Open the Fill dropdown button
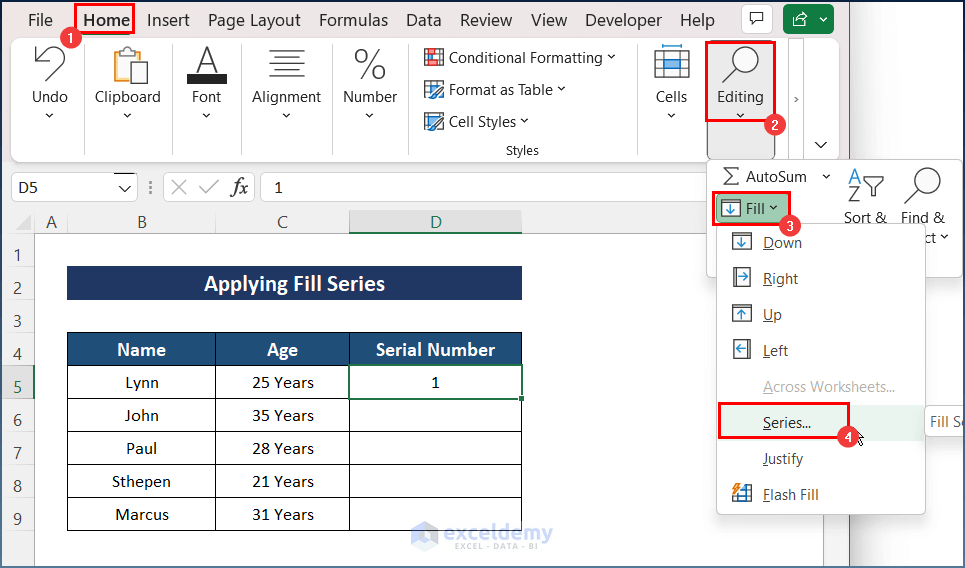The image size is (965, 568). point(750,209)
